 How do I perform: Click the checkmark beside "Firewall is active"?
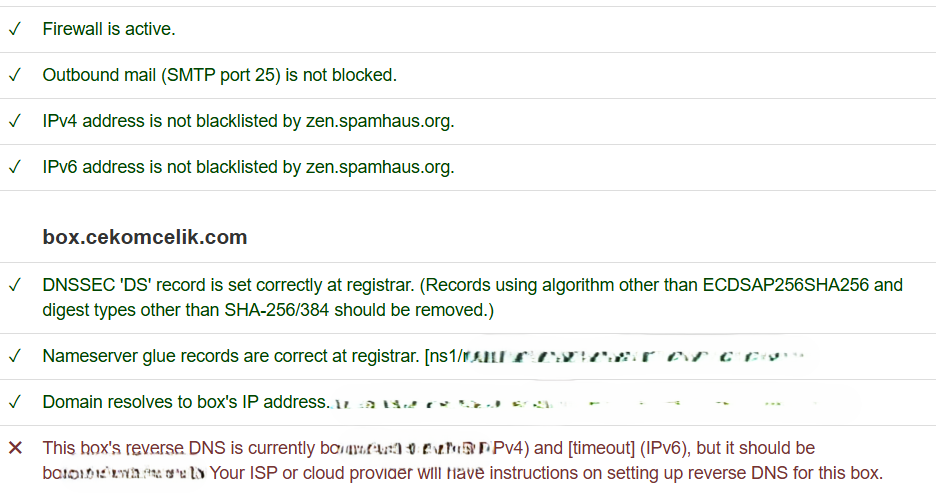[14, 29]
